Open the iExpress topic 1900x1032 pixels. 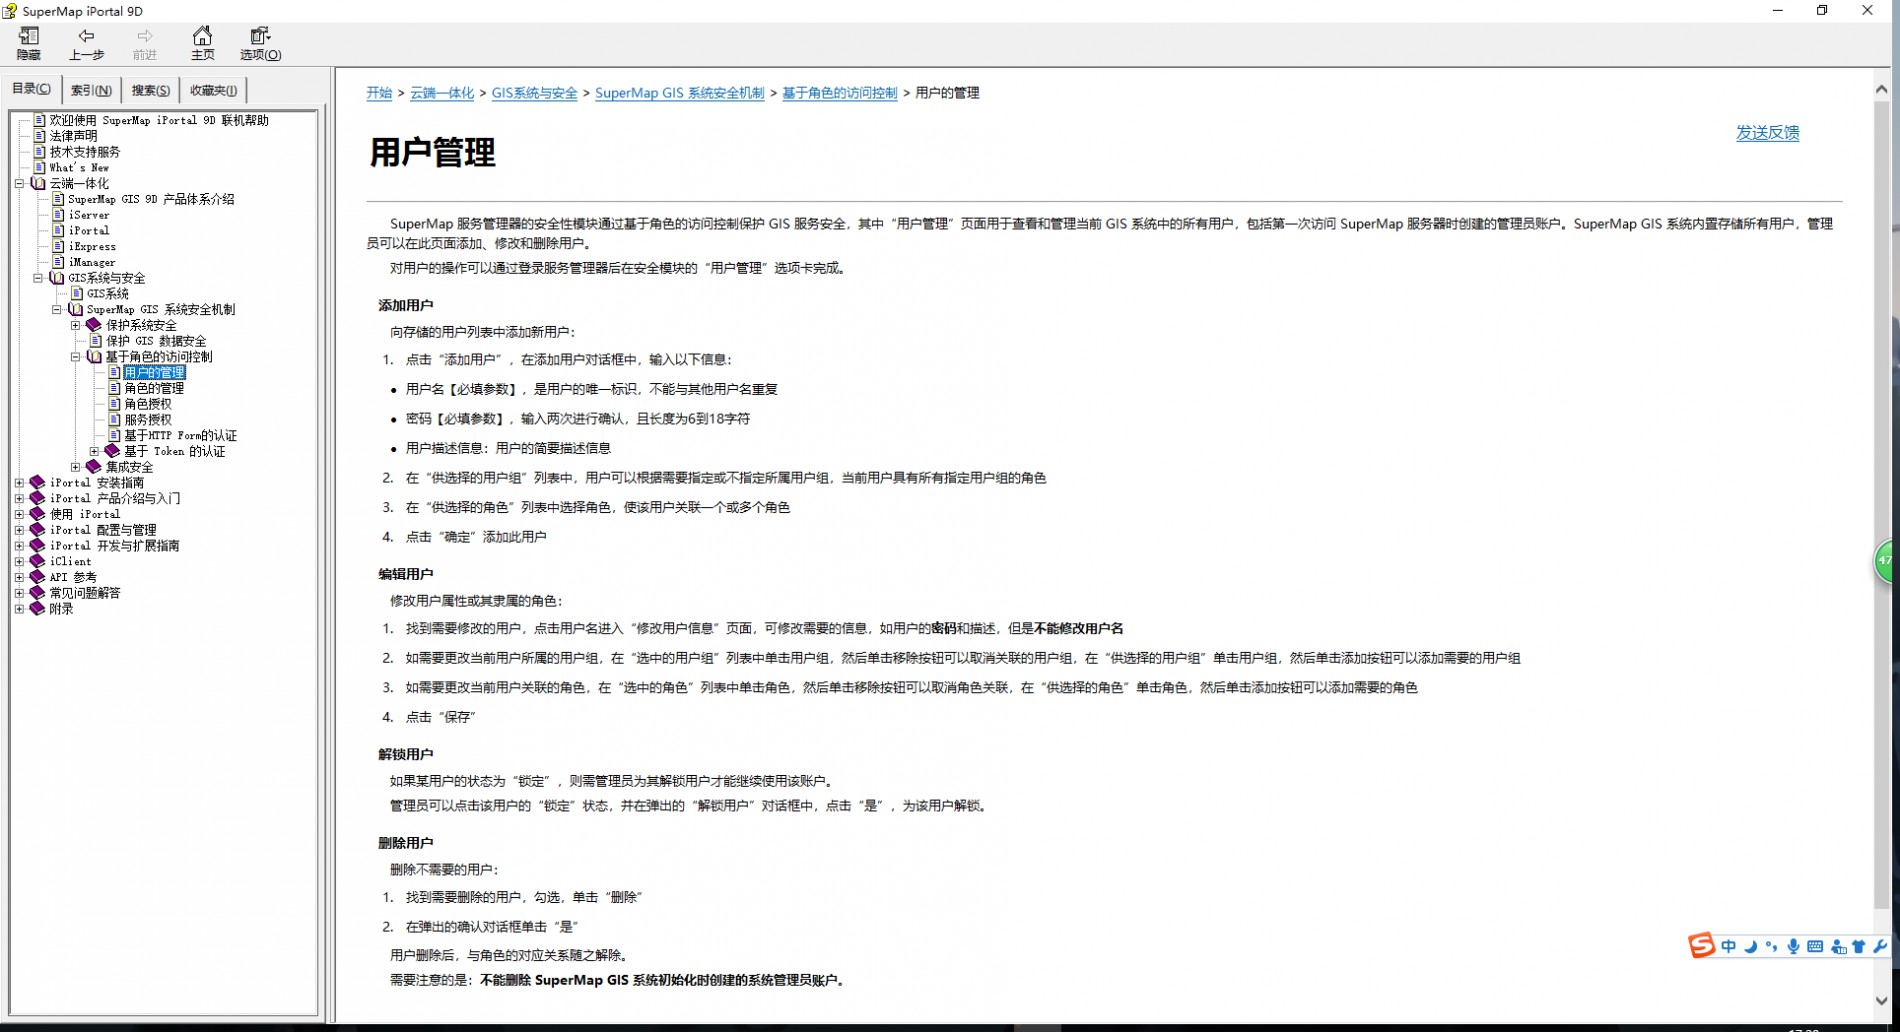(92, 247)
